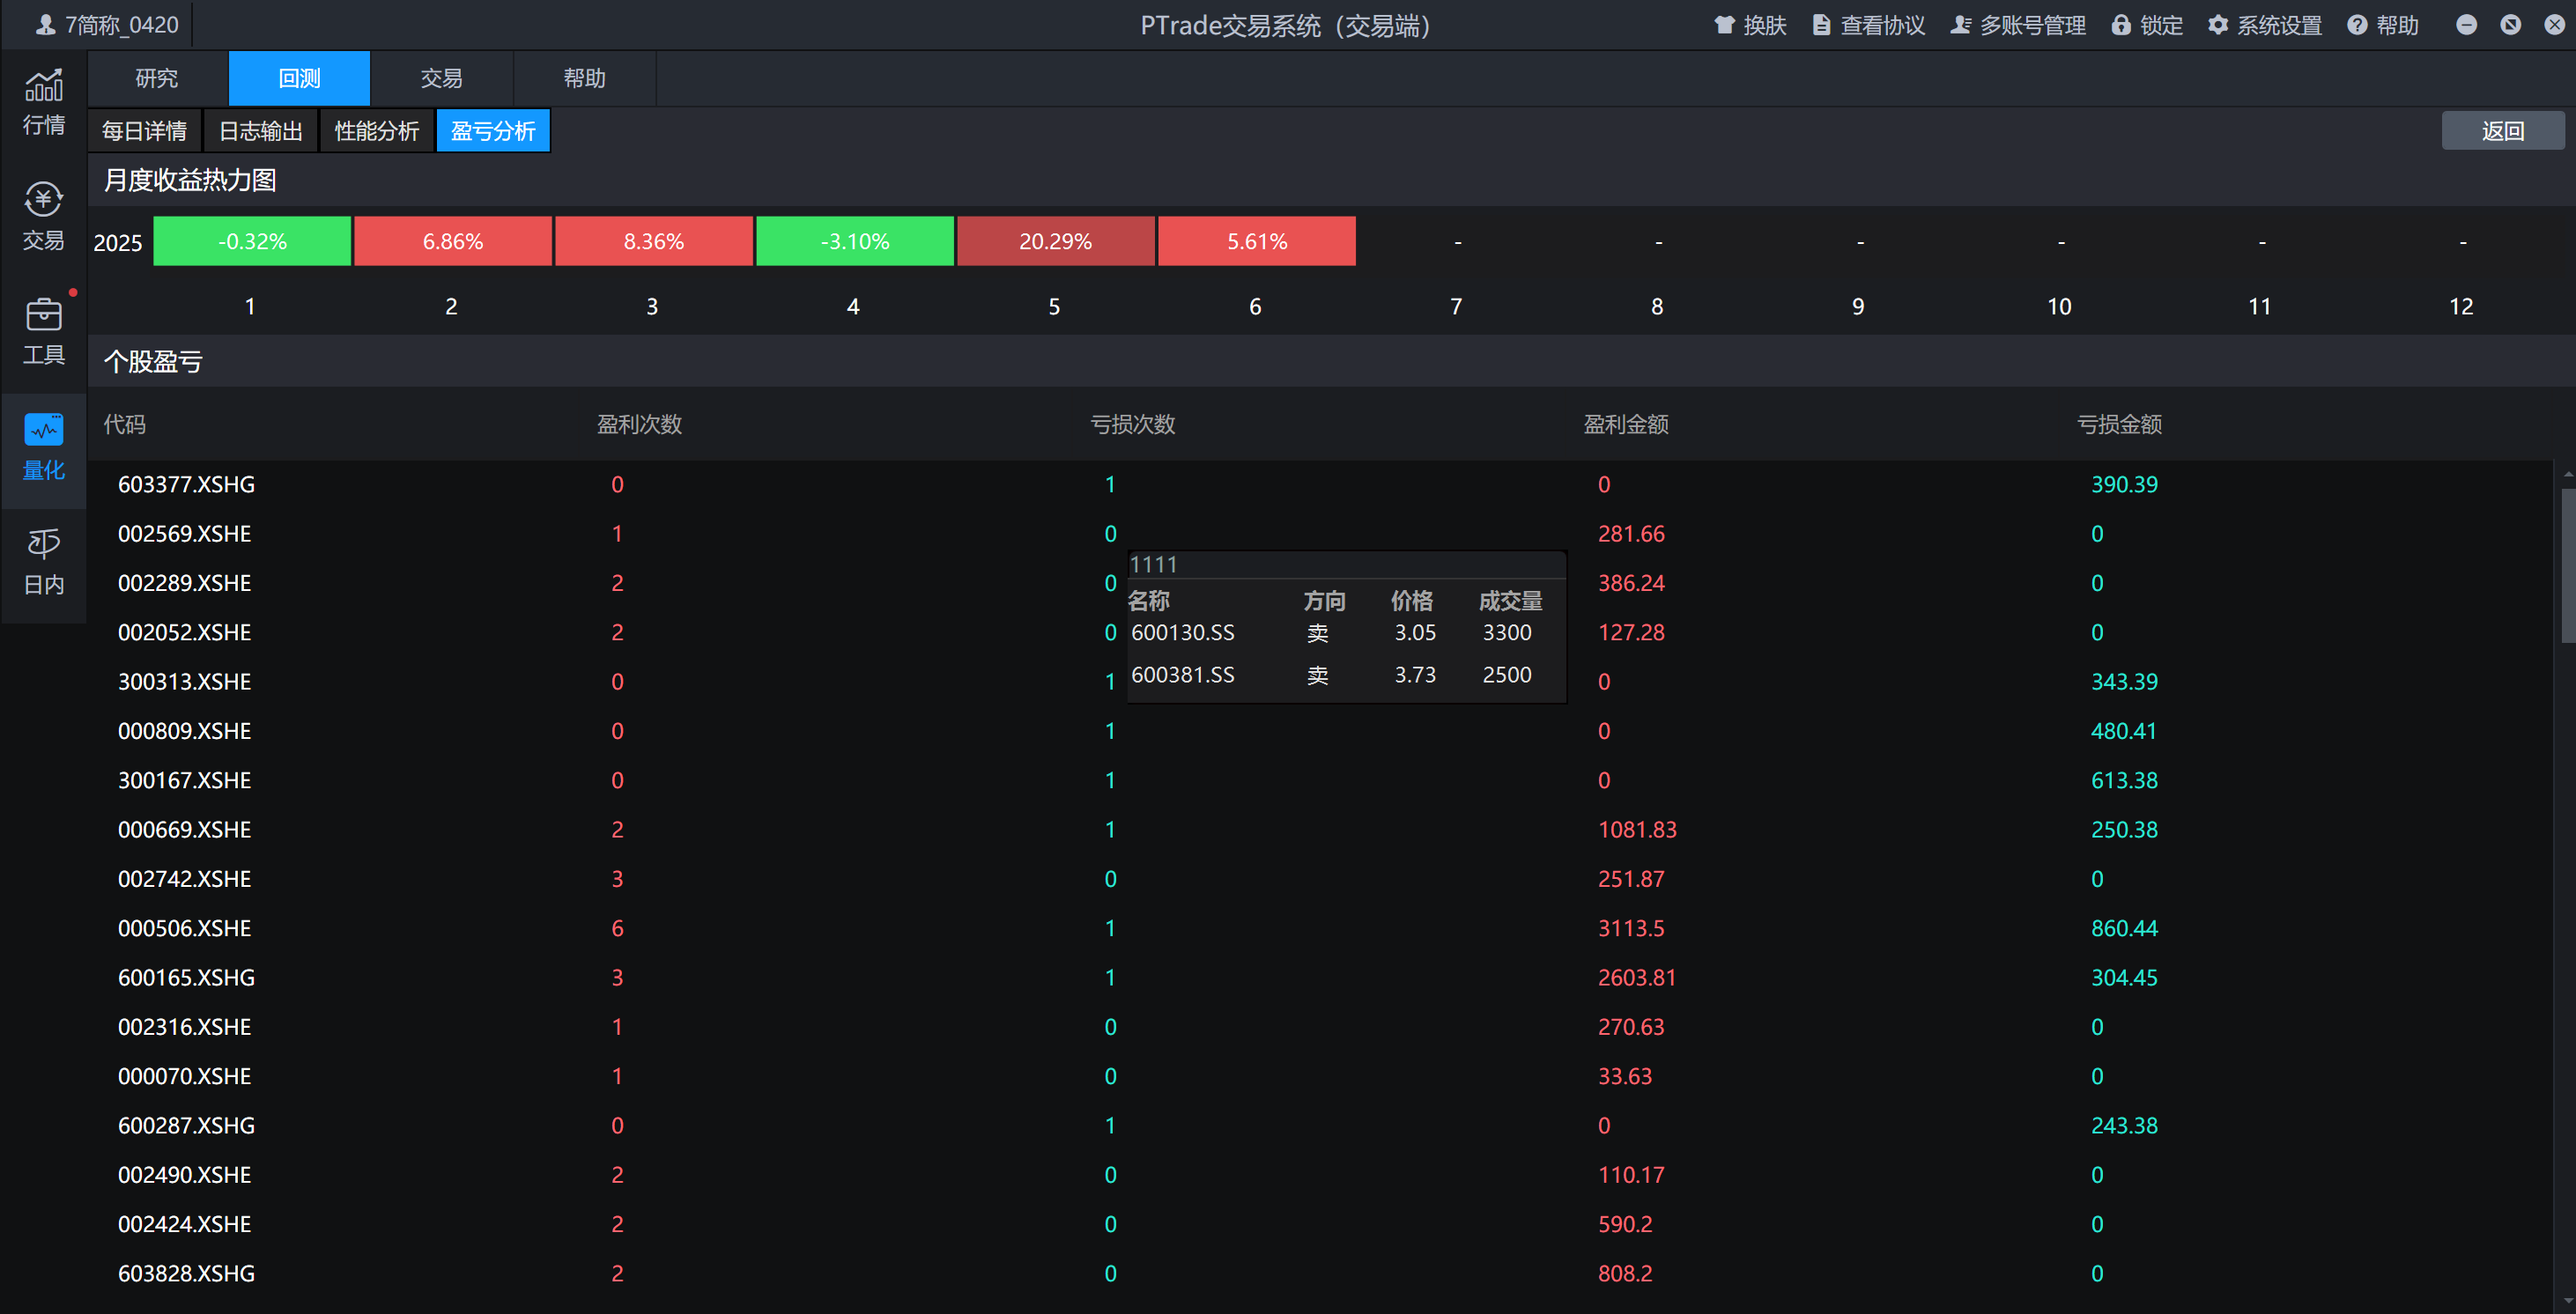This screenshot has height=1314, width=2576.
Task: Click the 锁定 lock icon
Action: (2120, 25)
